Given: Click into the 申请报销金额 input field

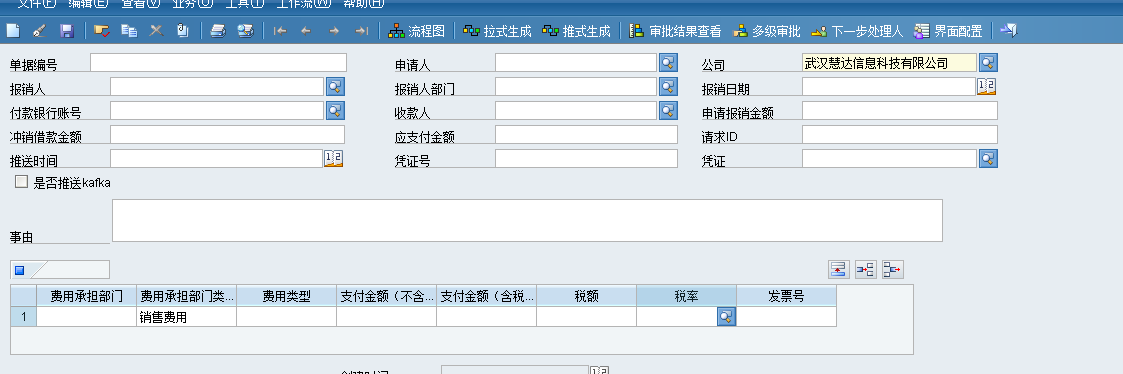Looking at the screenshot, I should (900, 110).
